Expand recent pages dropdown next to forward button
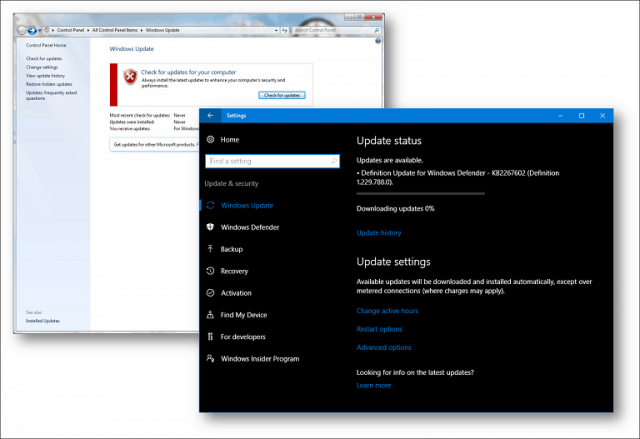 click(40, 31)
